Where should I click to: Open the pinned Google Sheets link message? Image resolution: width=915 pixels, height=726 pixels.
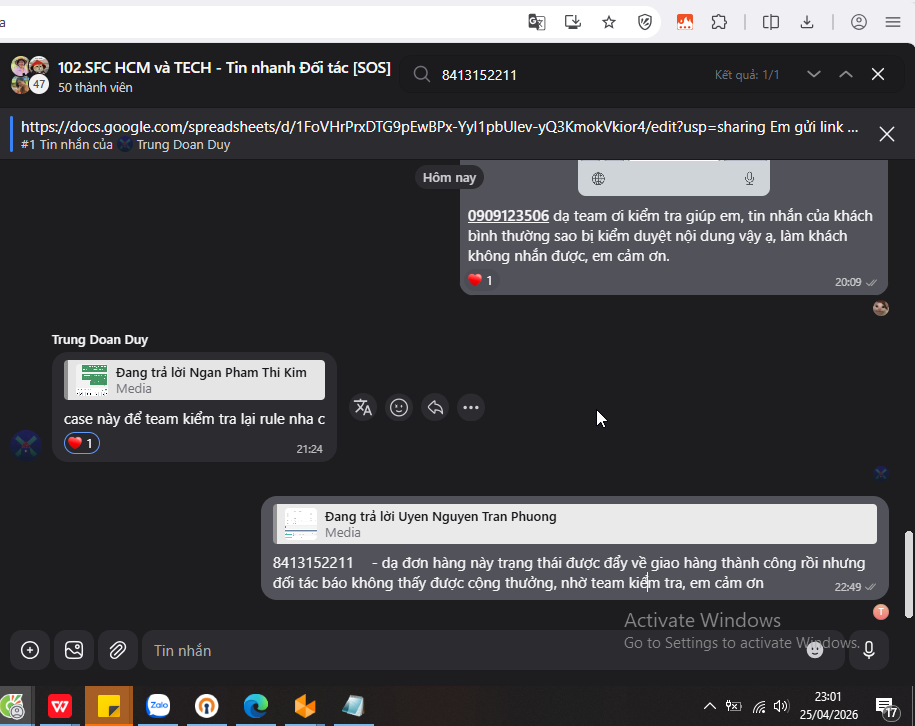coord(439,135)
